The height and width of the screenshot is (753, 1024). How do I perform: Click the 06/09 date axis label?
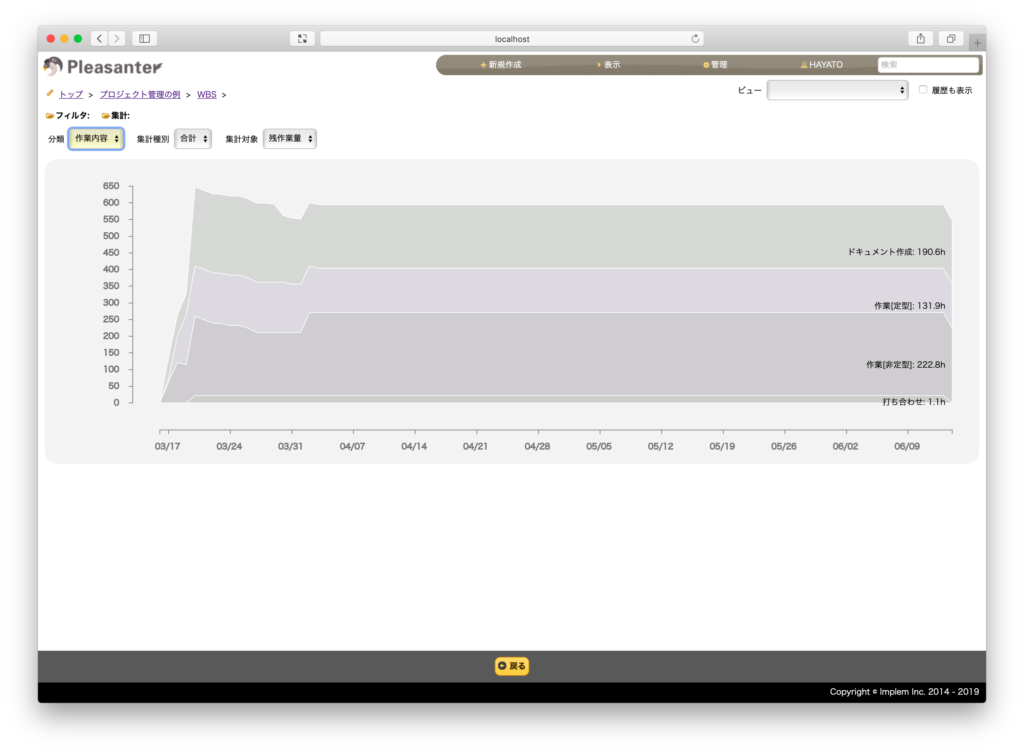tap(906, 446)
